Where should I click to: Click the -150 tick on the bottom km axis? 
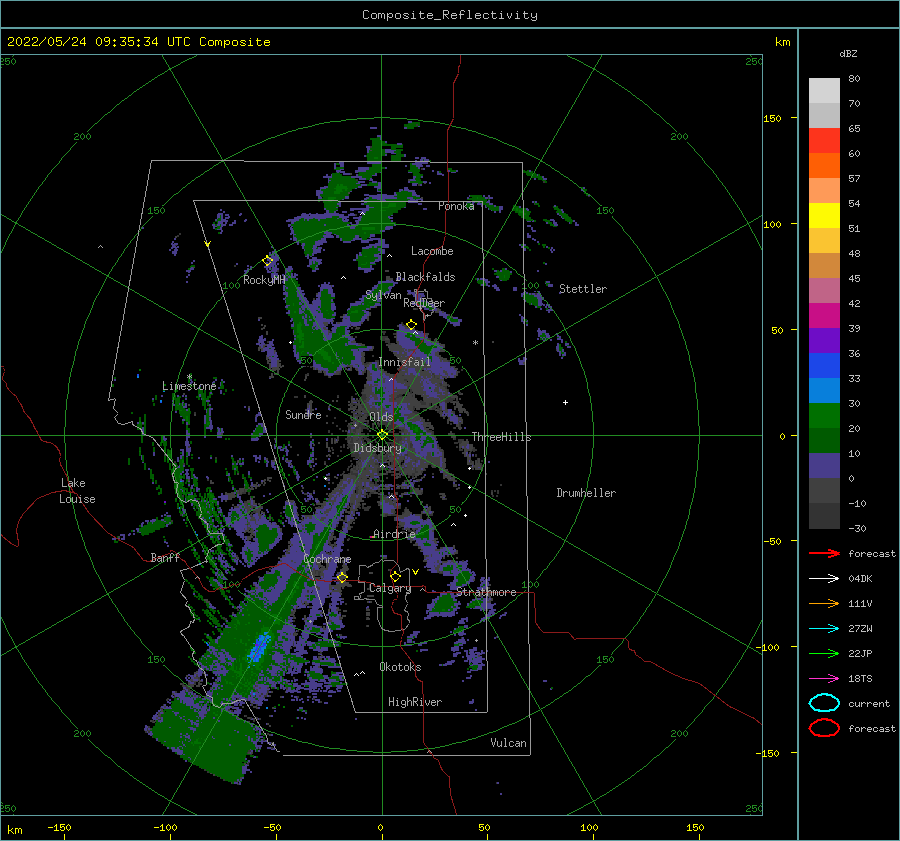[59, 827]
